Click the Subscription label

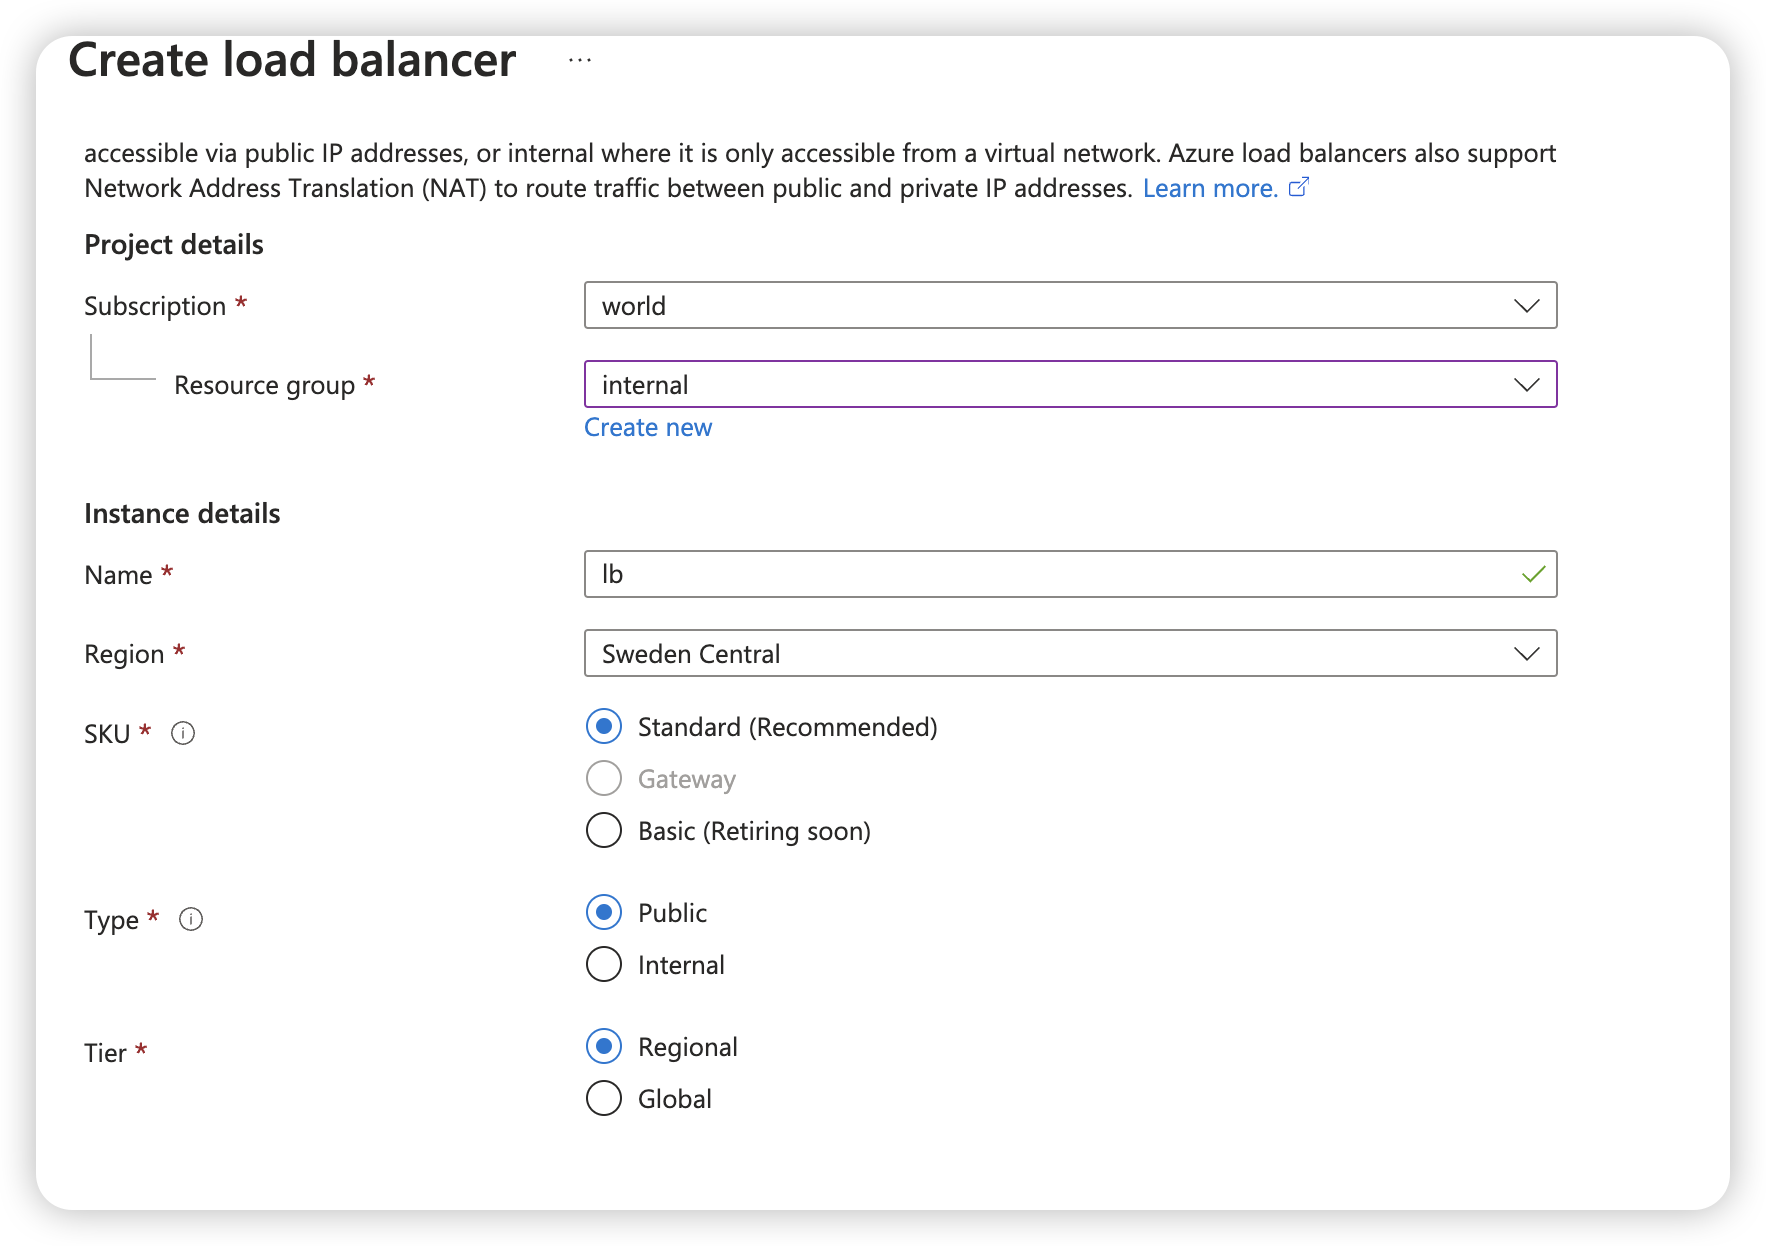coord(155,306)
